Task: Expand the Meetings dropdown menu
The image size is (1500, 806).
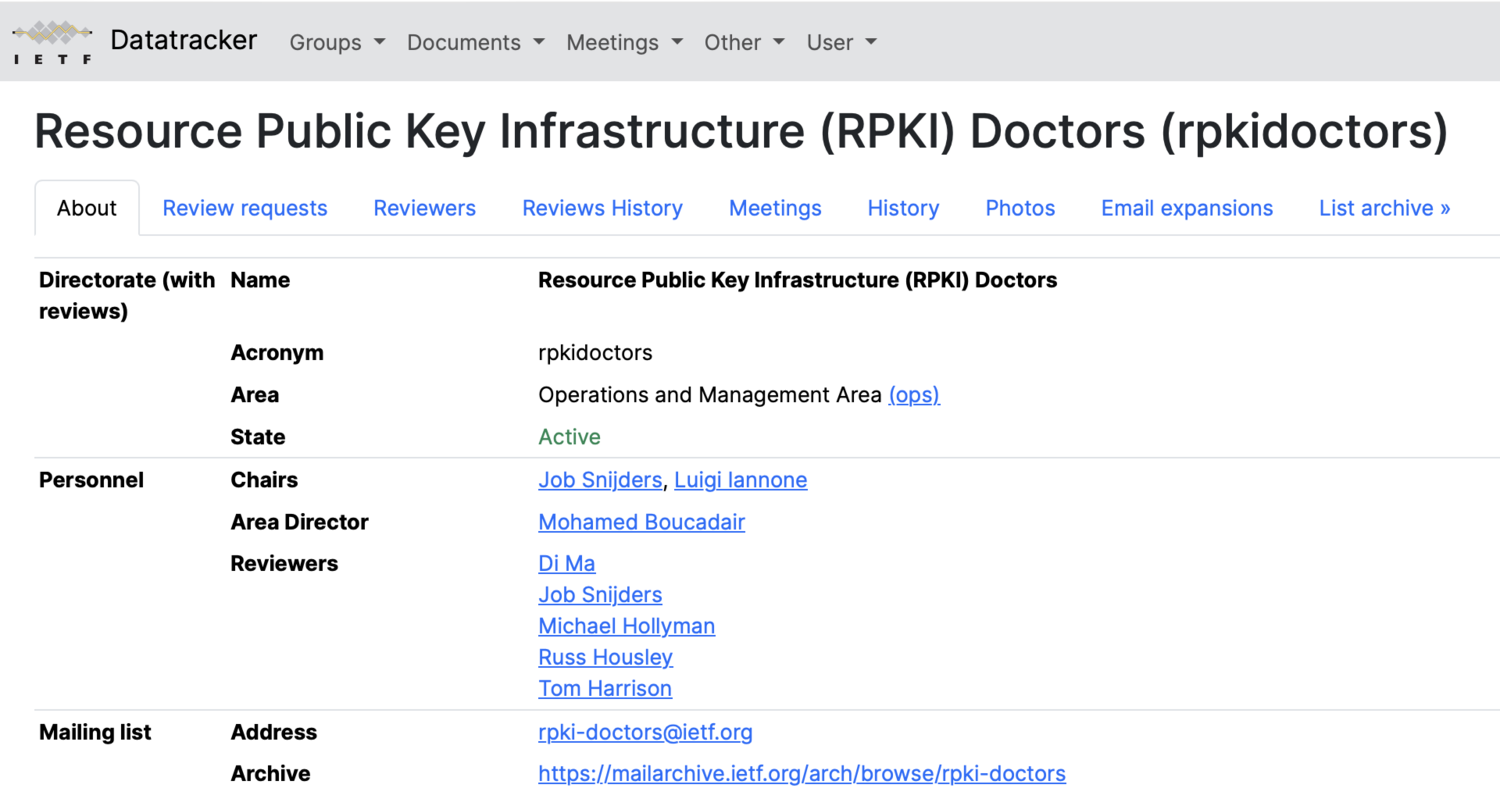Action: point(625,42)
